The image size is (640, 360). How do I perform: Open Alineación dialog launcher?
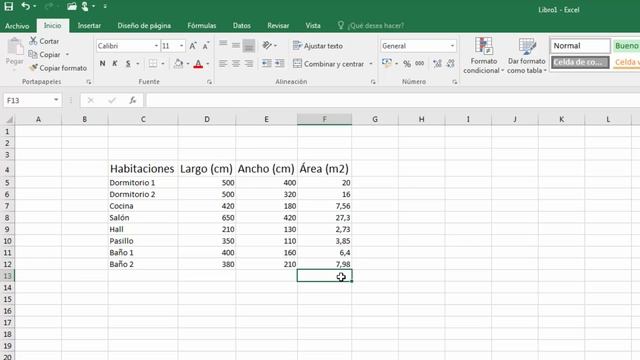(373, 82)
